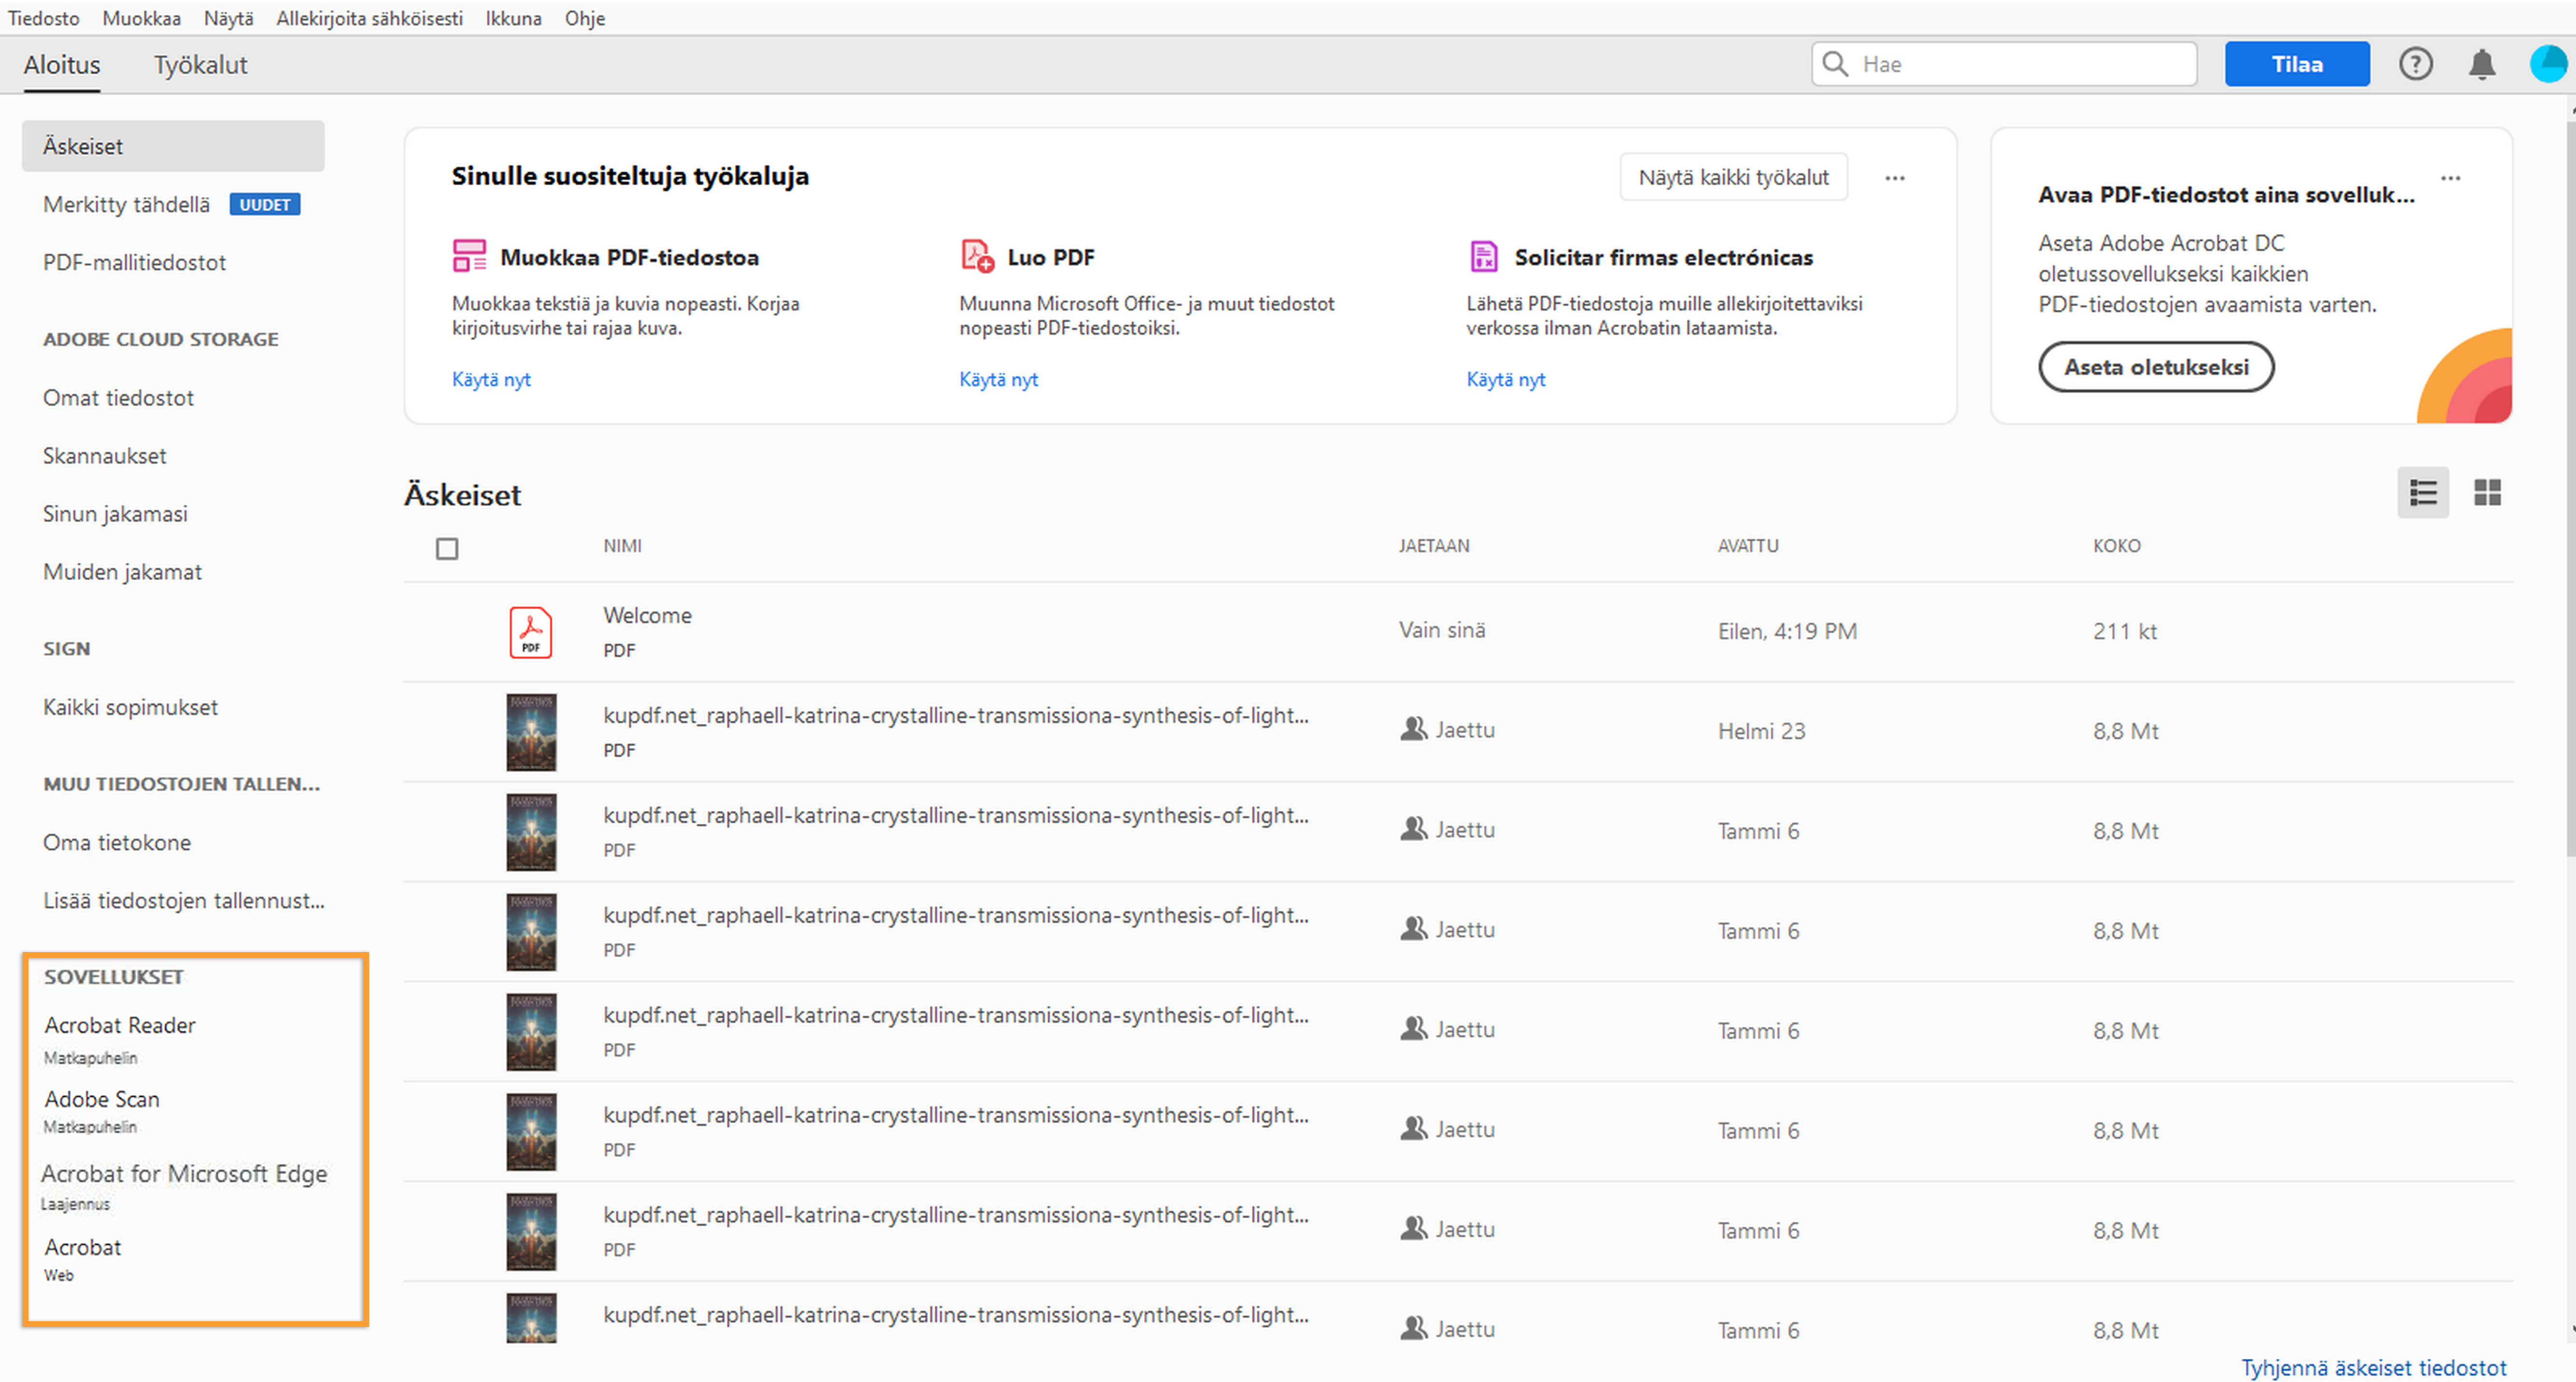
Task: Click the Luo PDF tool icon
Action: (976, 256)
